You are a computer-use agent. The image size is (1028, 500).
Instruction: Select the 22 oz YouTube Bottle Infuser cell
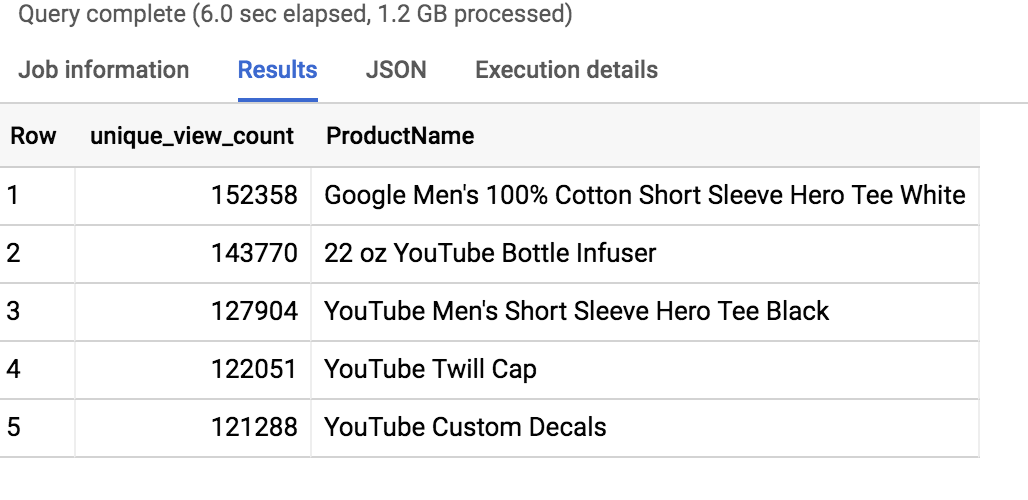click(x=490, y=253)
